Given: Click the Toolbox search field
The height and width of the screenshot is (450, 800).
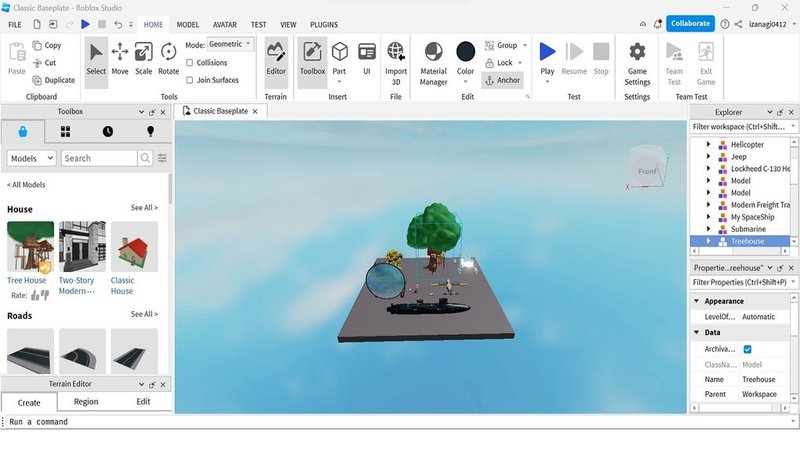Looking at the screenshot, I should (99, 158).
